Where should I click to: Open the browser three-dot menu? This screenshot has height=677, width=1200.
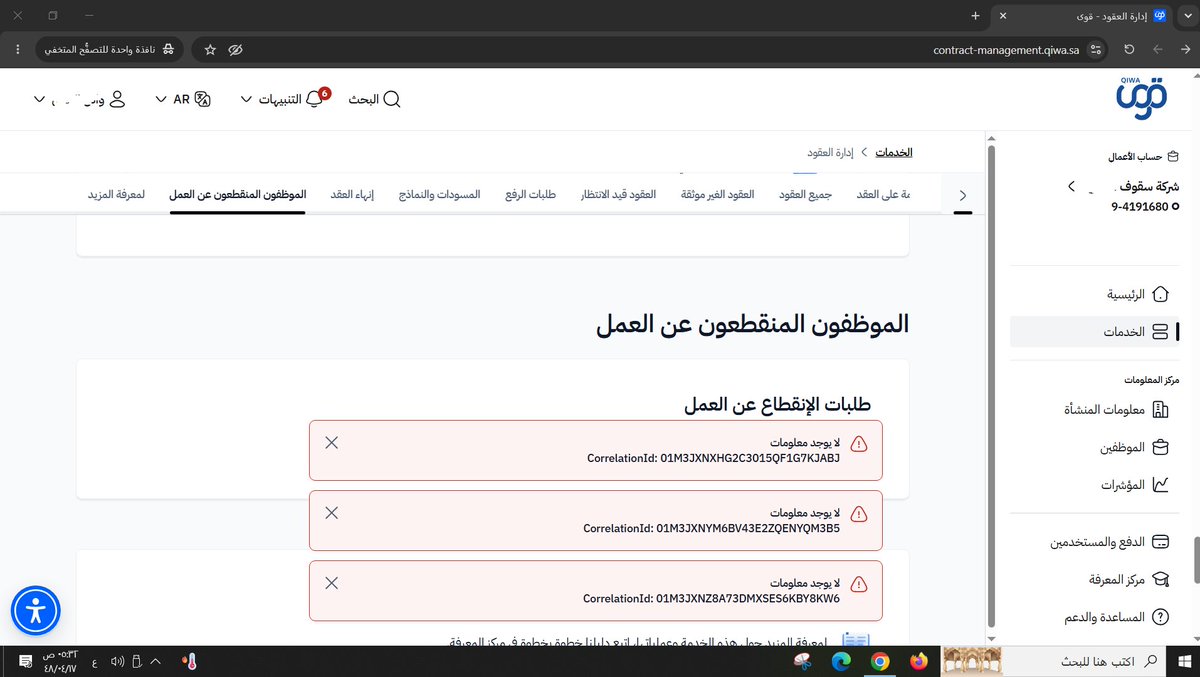pos(18,49)
